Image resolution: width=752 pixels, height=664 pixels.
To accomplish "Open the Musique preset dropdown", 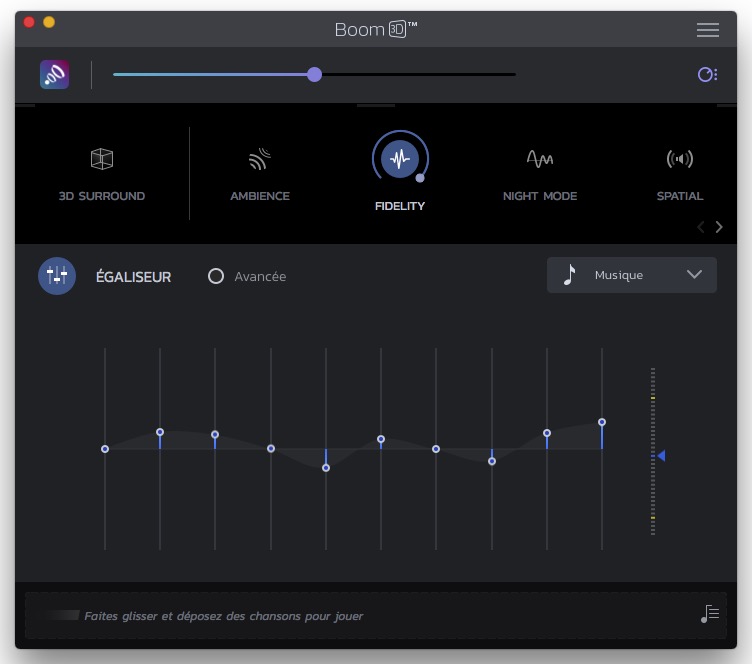I will [x=632, y=275].
